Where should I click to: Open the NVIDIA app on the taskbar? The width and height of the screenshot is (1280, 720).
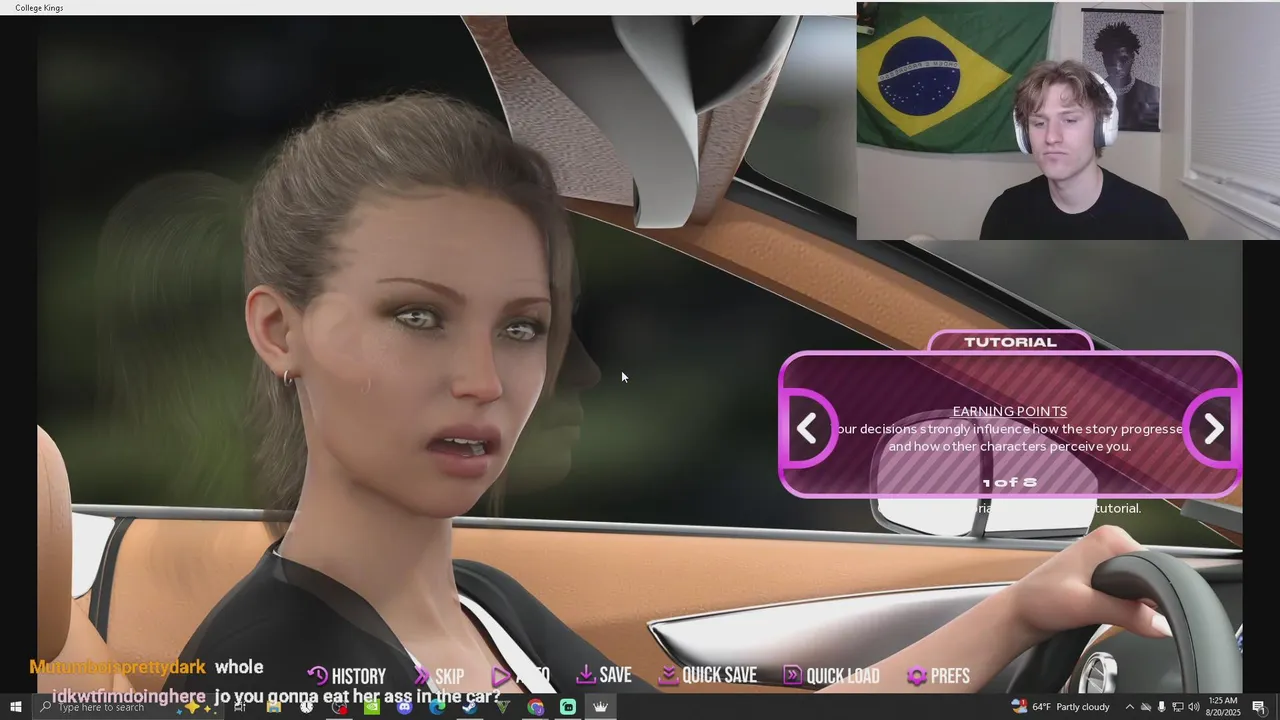point(371,707)
